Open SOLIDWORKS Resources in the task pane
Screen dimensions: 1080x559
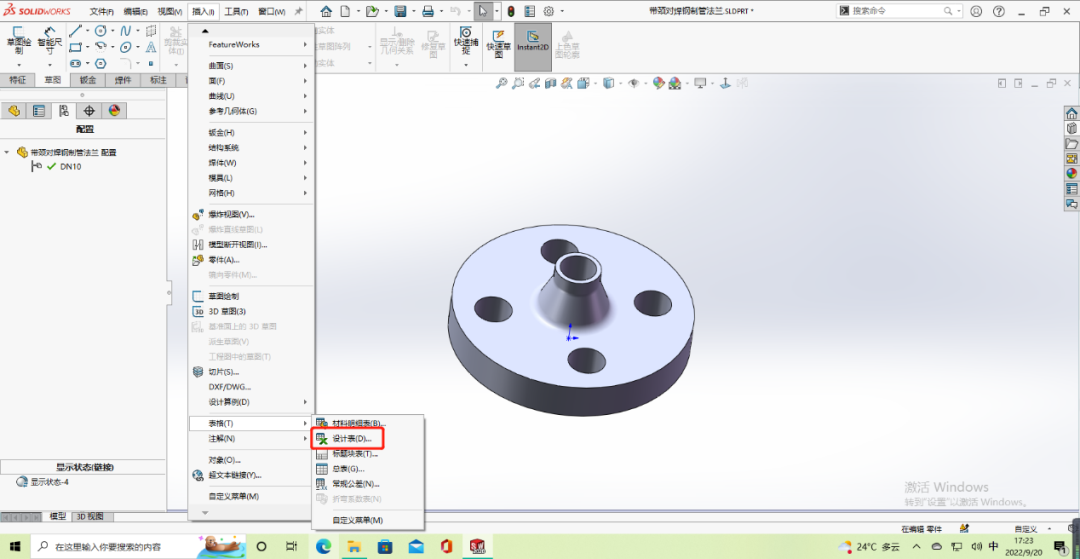point(1072,114)
